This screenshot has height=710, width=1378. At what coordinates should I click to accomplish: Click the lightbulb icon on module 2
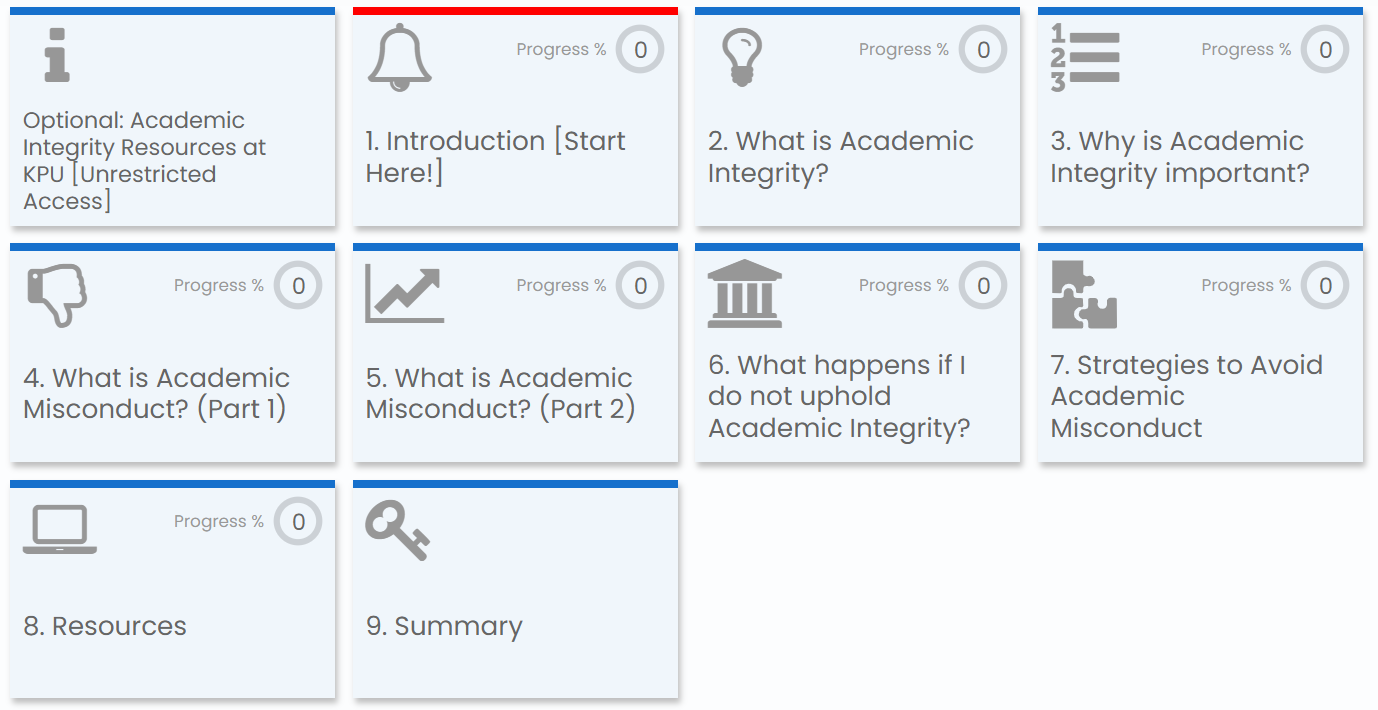(x=741, y=57)
